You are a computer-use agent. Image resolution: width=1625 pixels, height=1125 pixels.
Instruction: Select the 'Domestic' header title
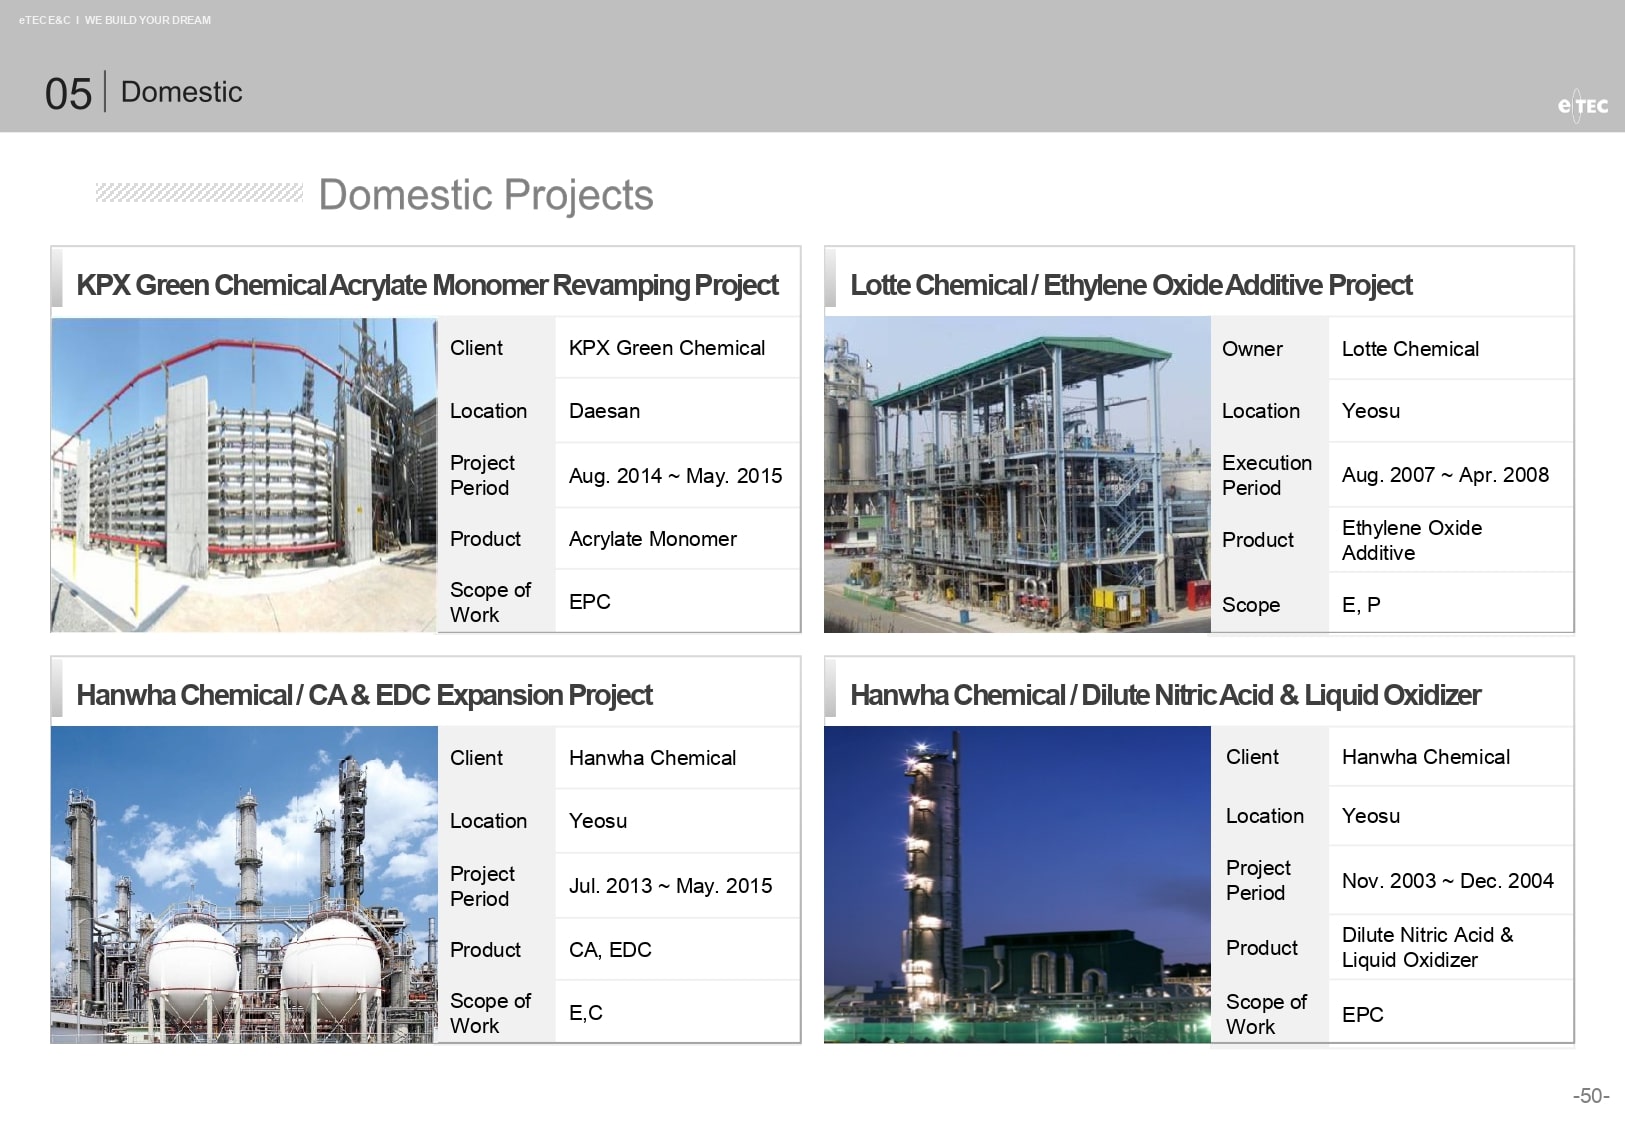click(182, 92)
